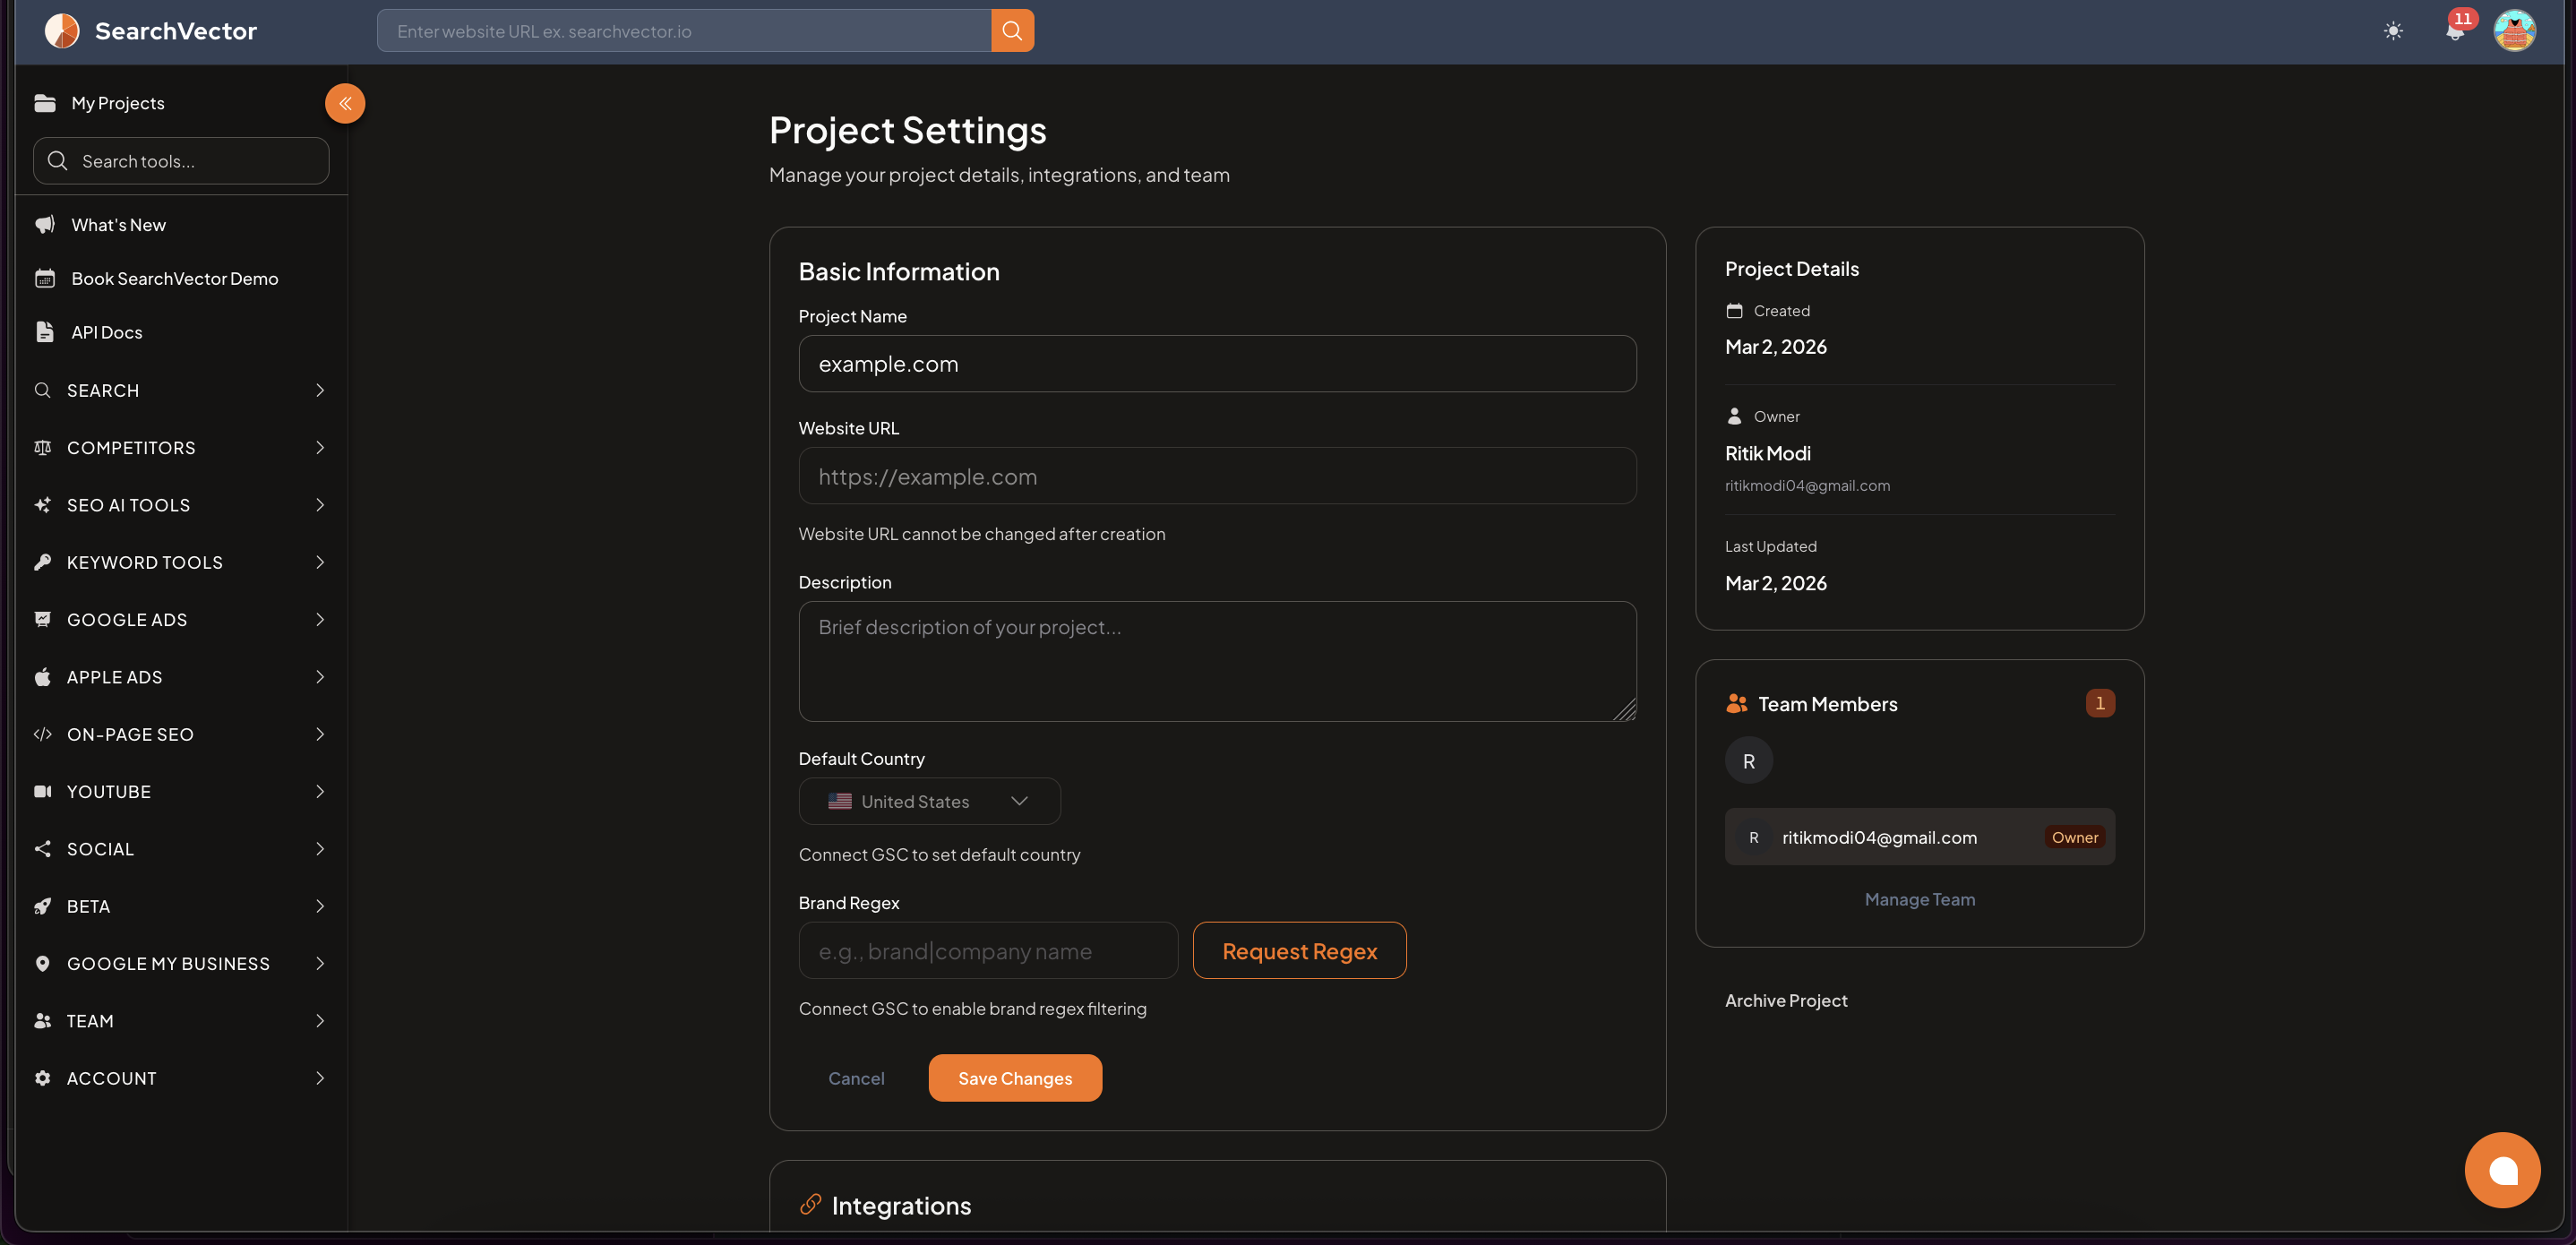2576x1245 pixels.
Task: Click the COMPETITORS scales icon
Action: (x=42, y=447)
